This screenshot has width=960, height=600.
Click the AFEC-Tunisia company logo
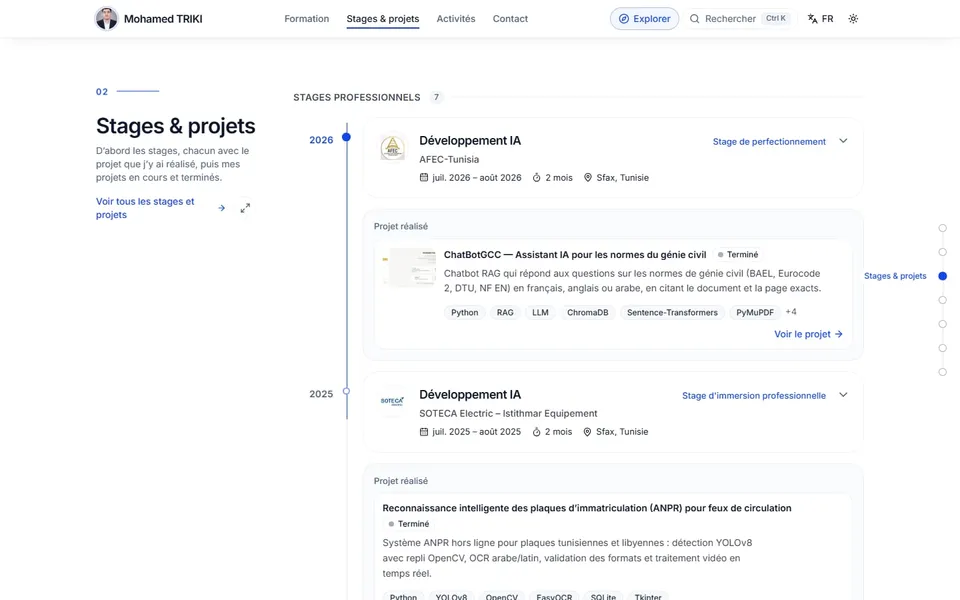pos(392,148)
